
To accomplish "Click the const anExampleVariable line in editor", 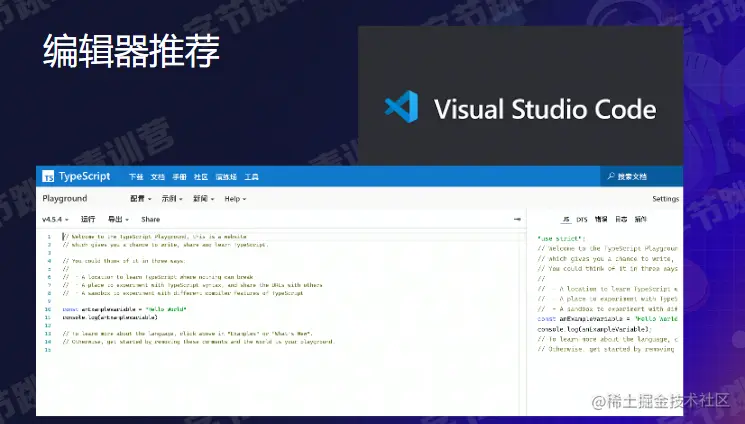I will tap(124, 309).
